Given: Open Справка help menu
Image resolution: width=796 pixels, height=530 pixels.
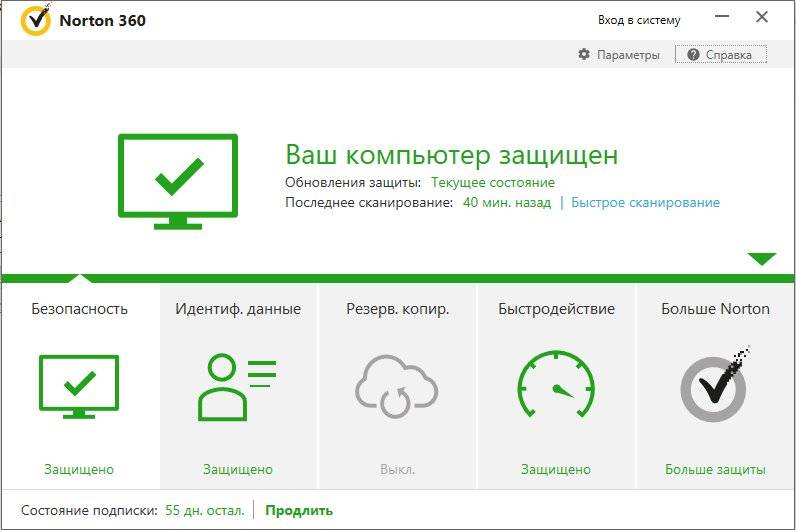Looking at the screenshot, I should 720,54.
